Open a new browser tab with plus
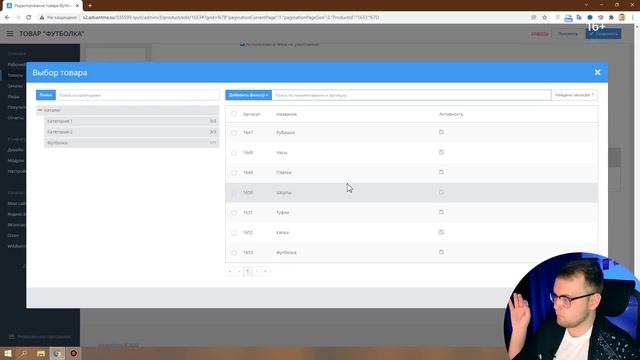The height and width of the screenshot is (360, 640). coord(90,6)
